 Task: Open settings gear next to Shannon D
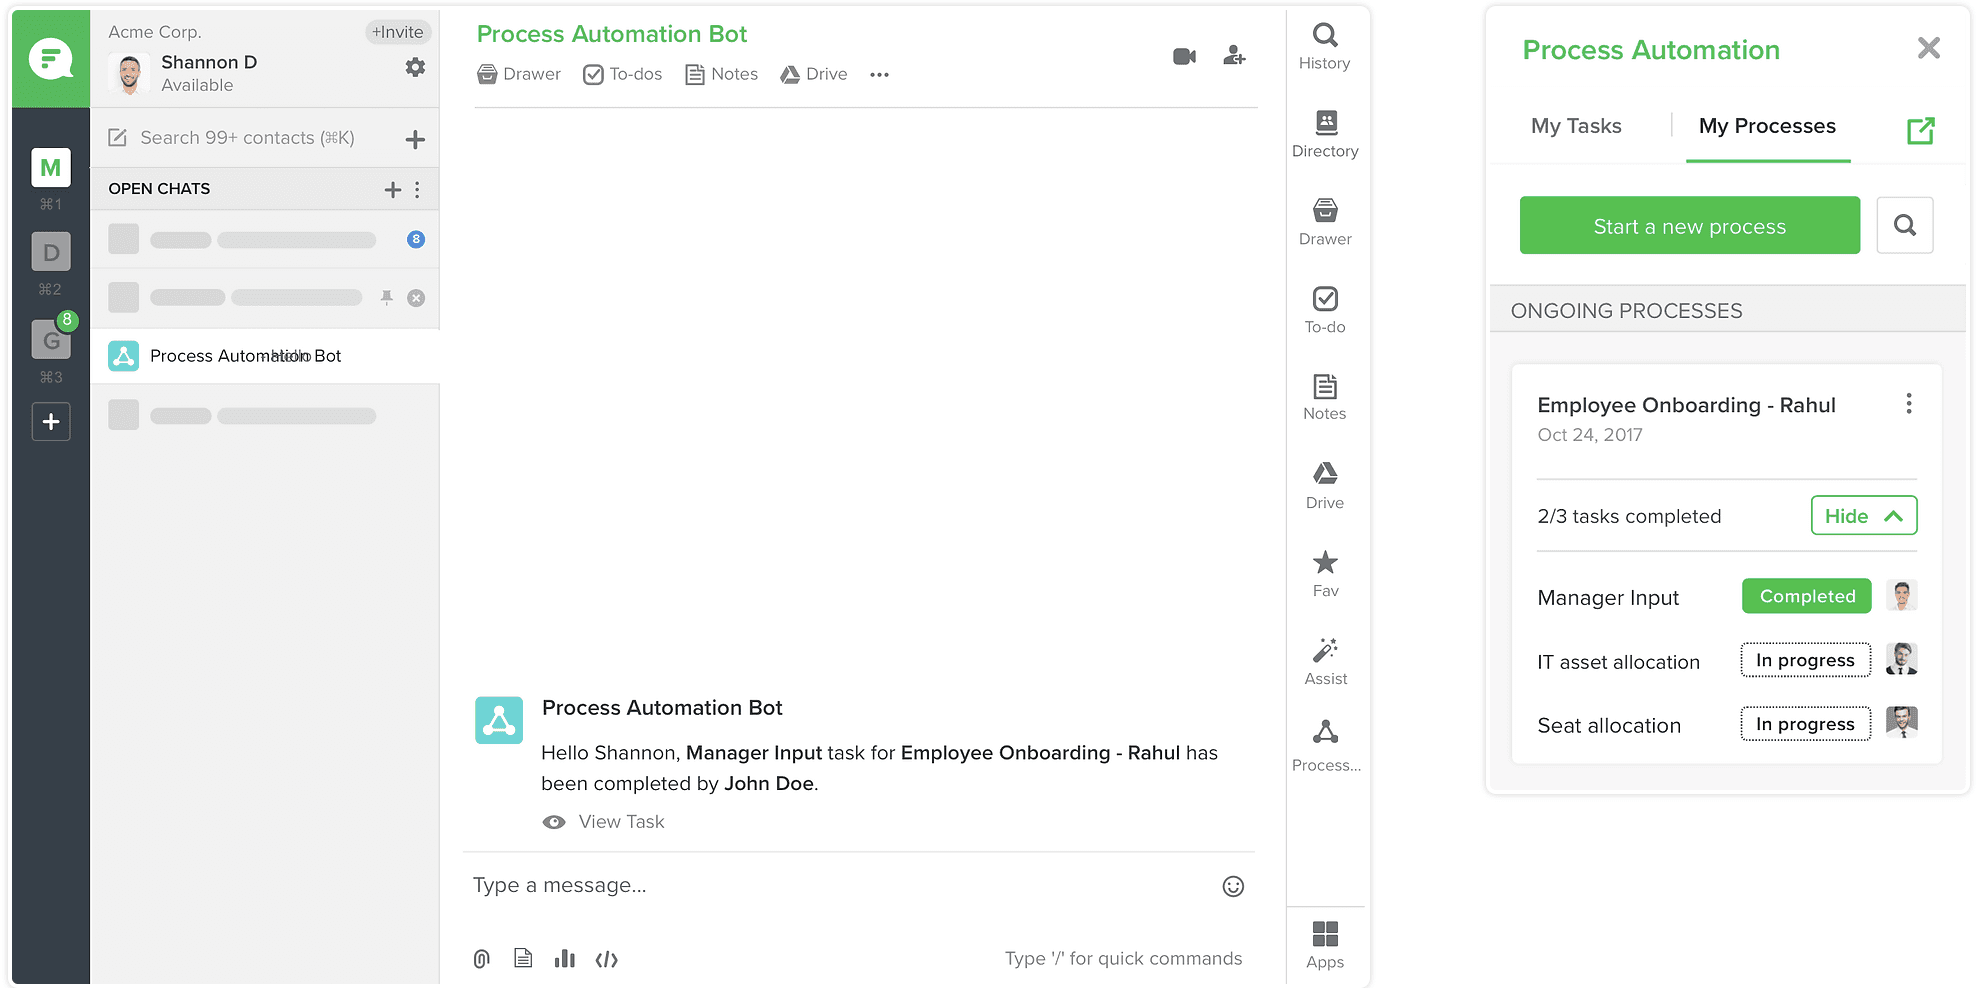[x=415, y=67]
